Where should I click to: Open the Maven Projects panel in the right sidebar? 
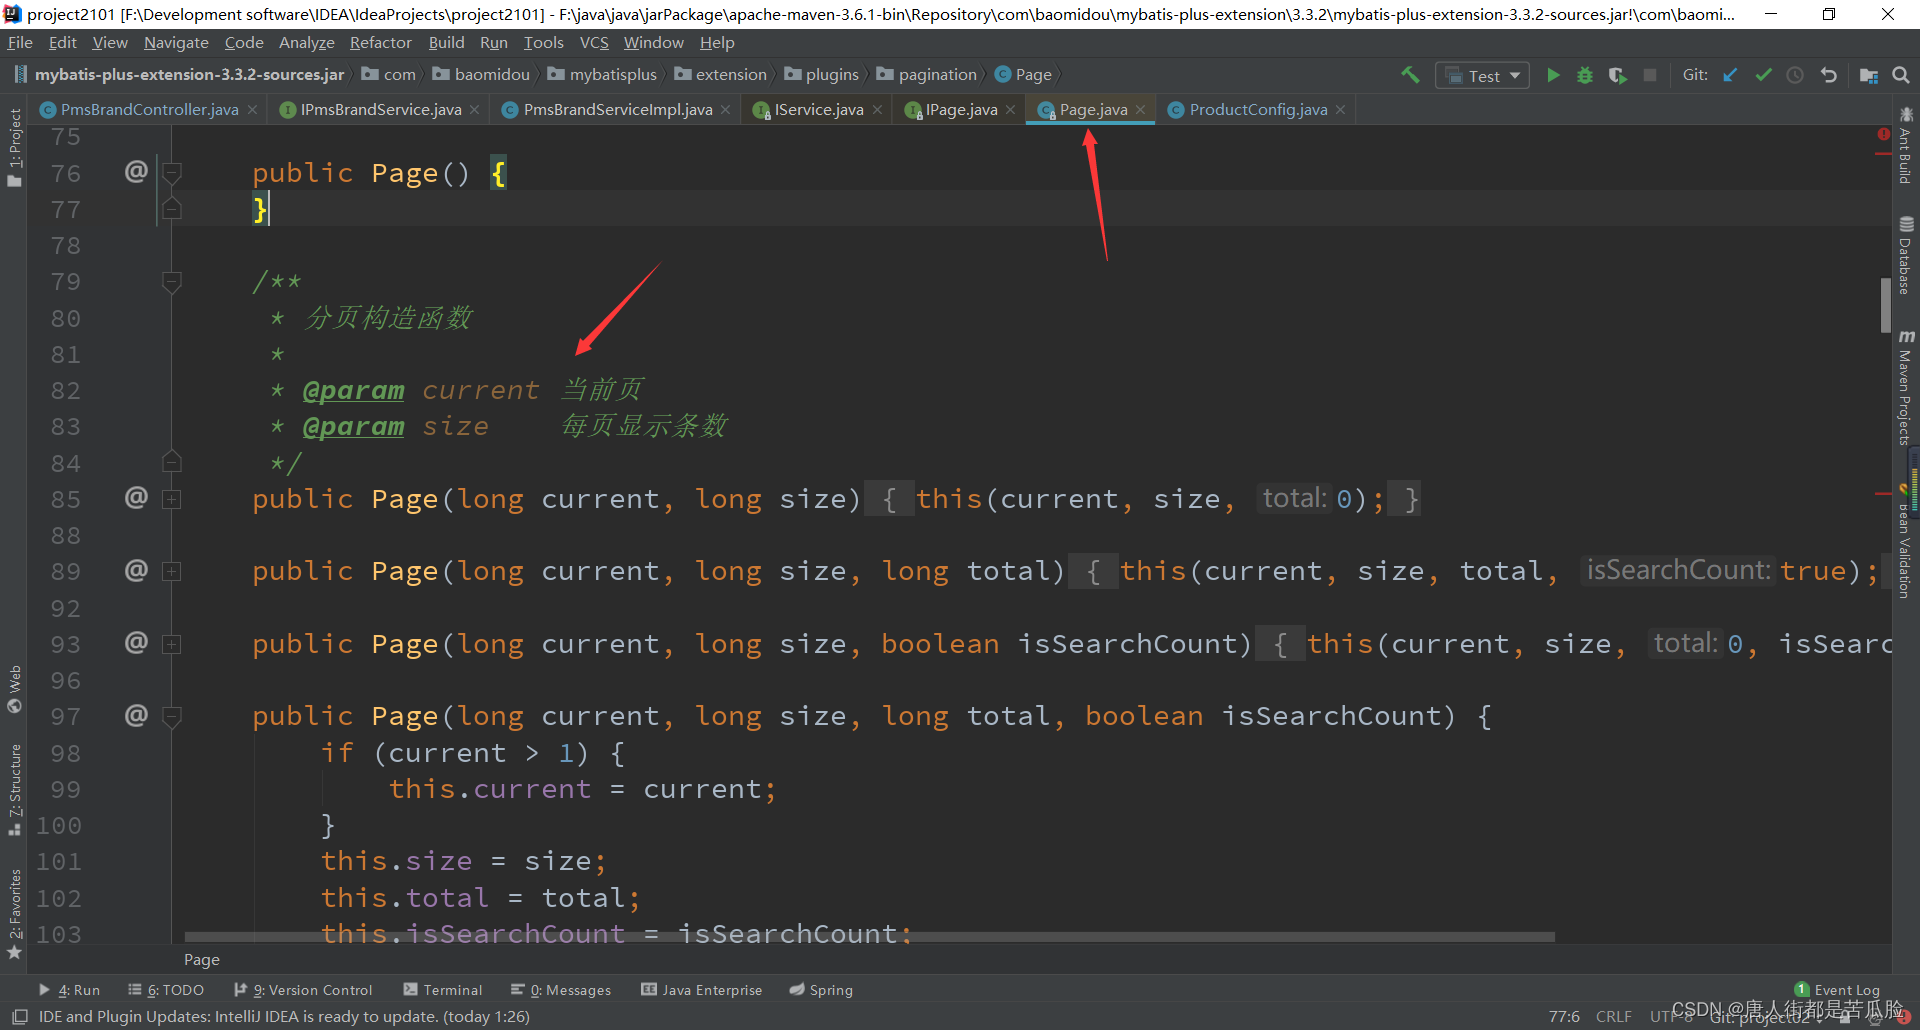coord(1906,387)
